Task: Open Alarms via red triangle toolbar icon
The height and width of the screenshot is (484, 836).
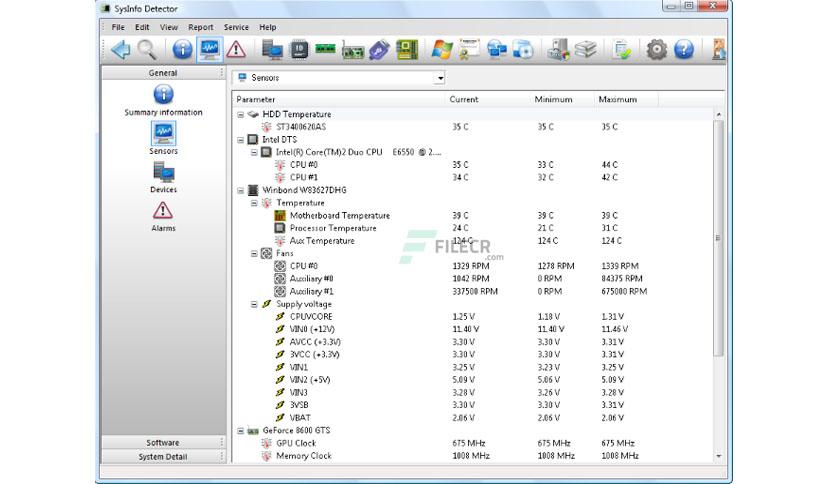Action: pos(236,50)
